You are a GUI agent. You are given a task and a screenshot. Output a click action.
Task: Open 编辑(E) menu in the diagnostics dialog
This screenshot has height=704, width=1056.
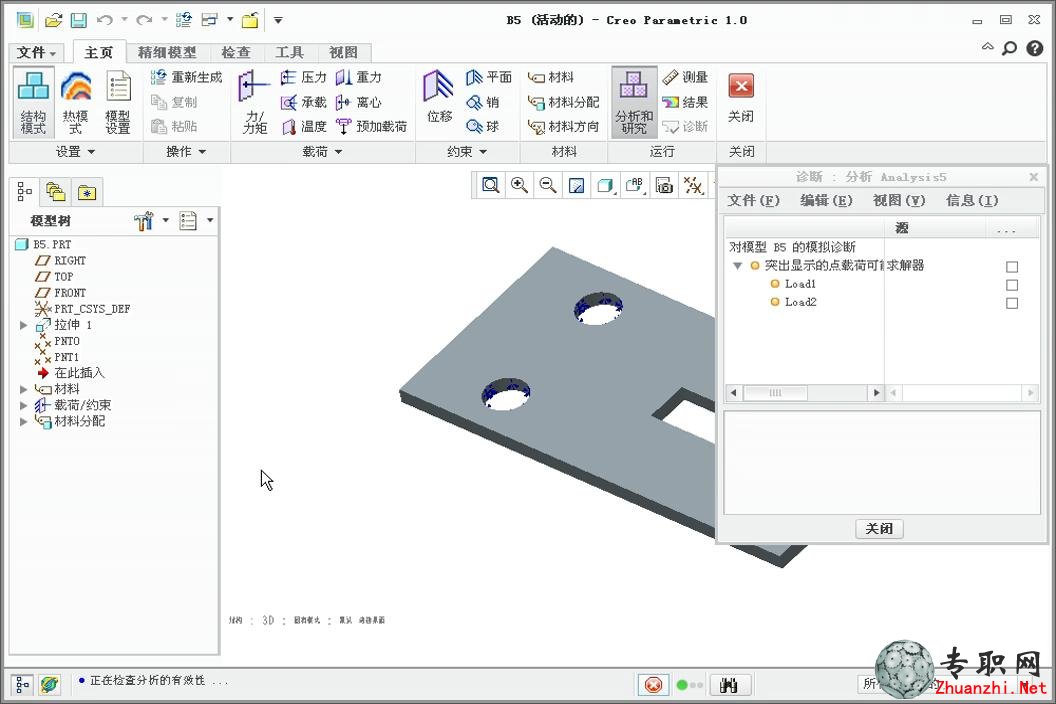coord(826,200)
